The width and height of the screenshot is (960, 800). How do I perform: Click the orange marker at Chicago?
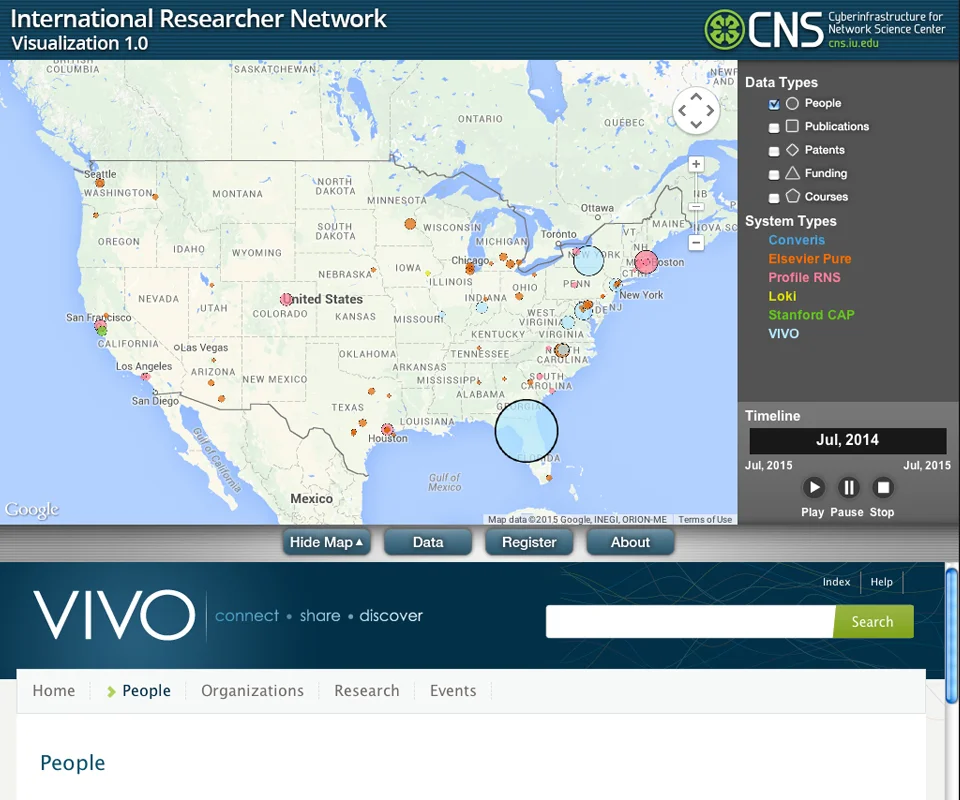pos(470,268)
